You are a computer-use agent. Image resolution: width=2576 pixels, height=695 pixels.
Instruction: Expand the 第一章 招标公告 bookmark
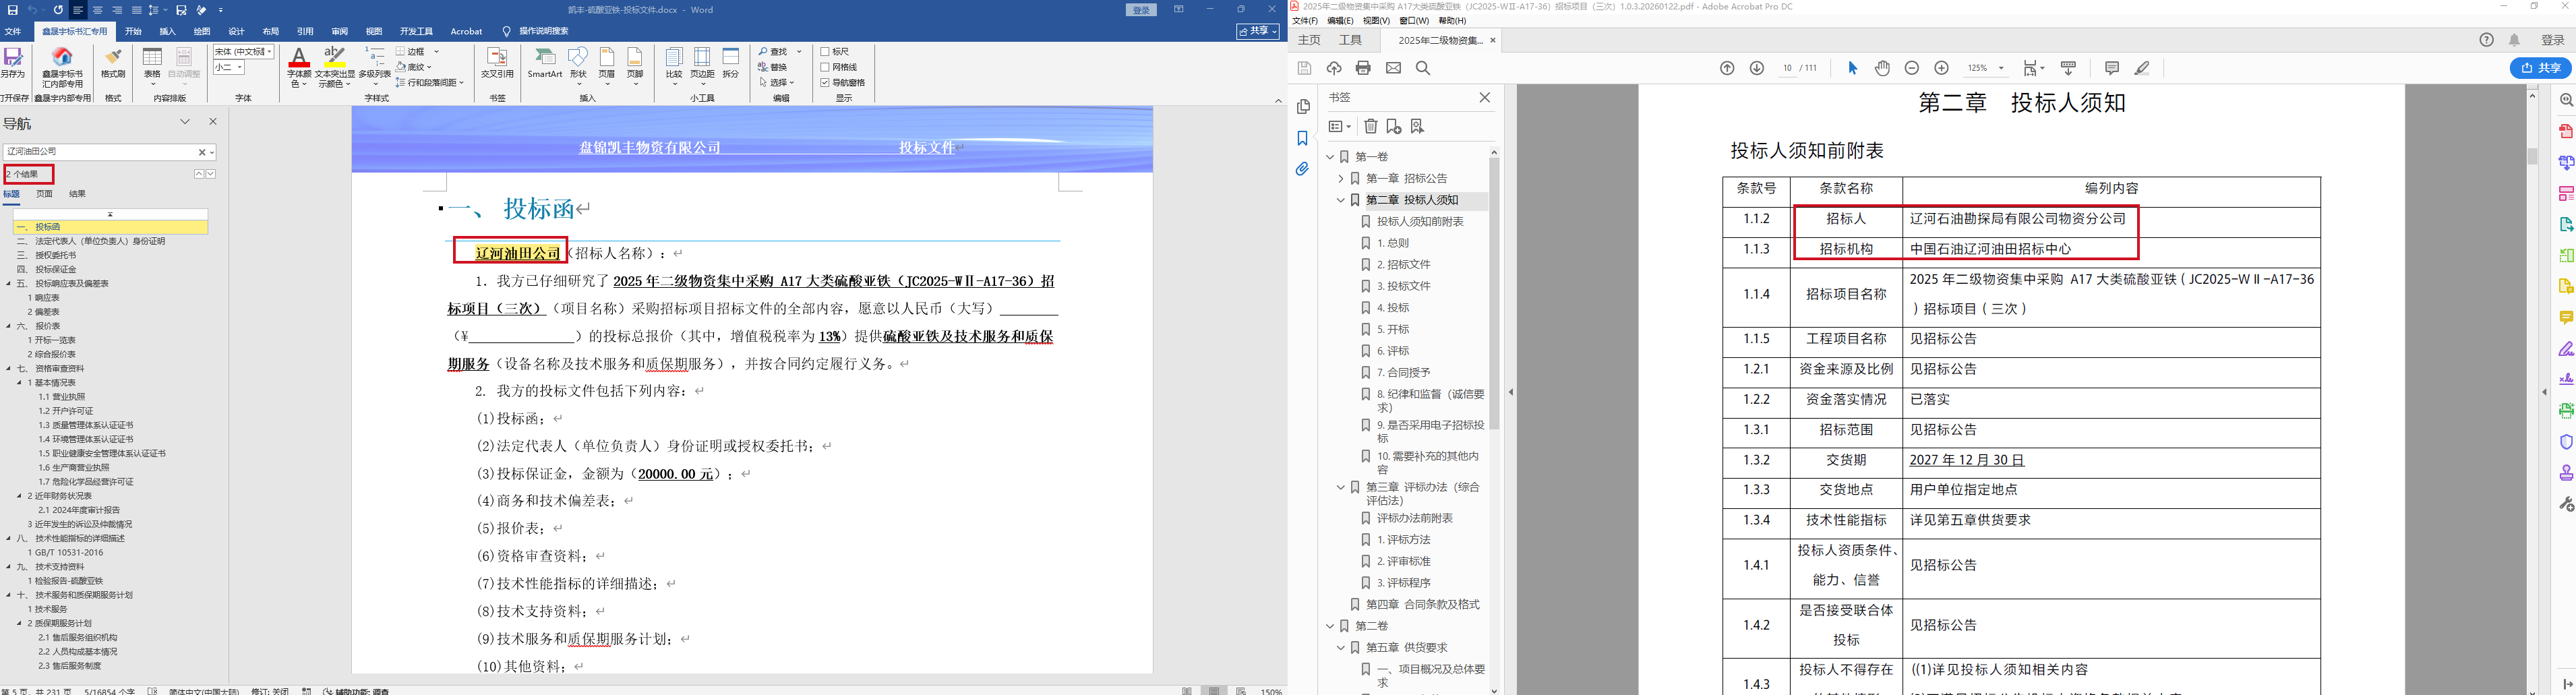click(1341, 178)
